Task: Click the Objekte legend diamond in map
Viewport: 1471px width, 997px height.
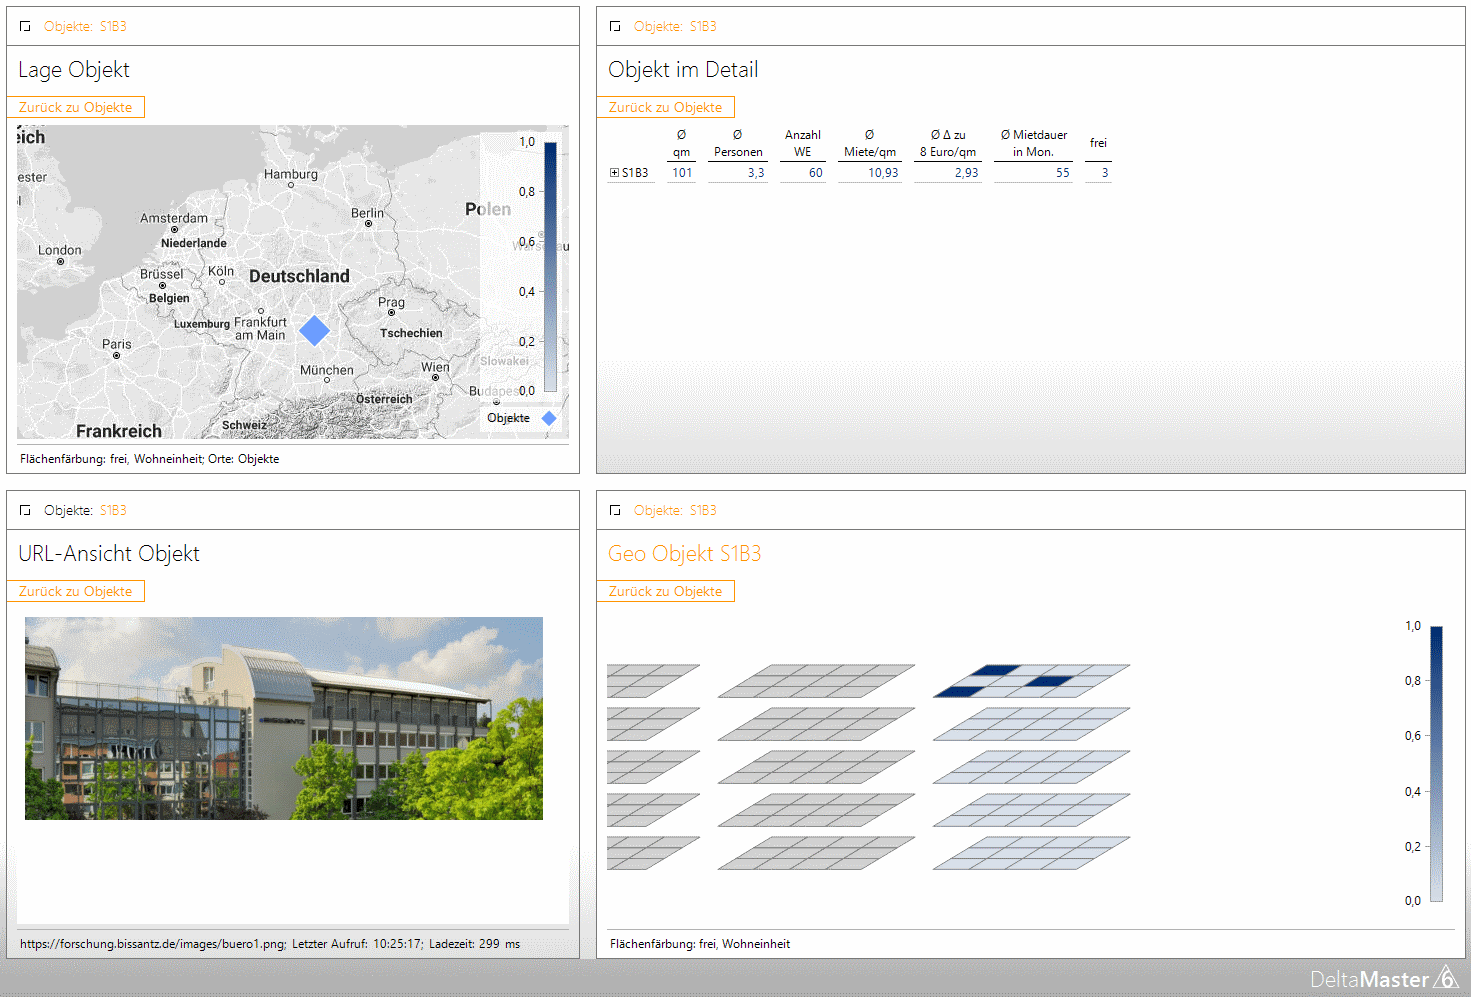Action: (x=549, y=418)
